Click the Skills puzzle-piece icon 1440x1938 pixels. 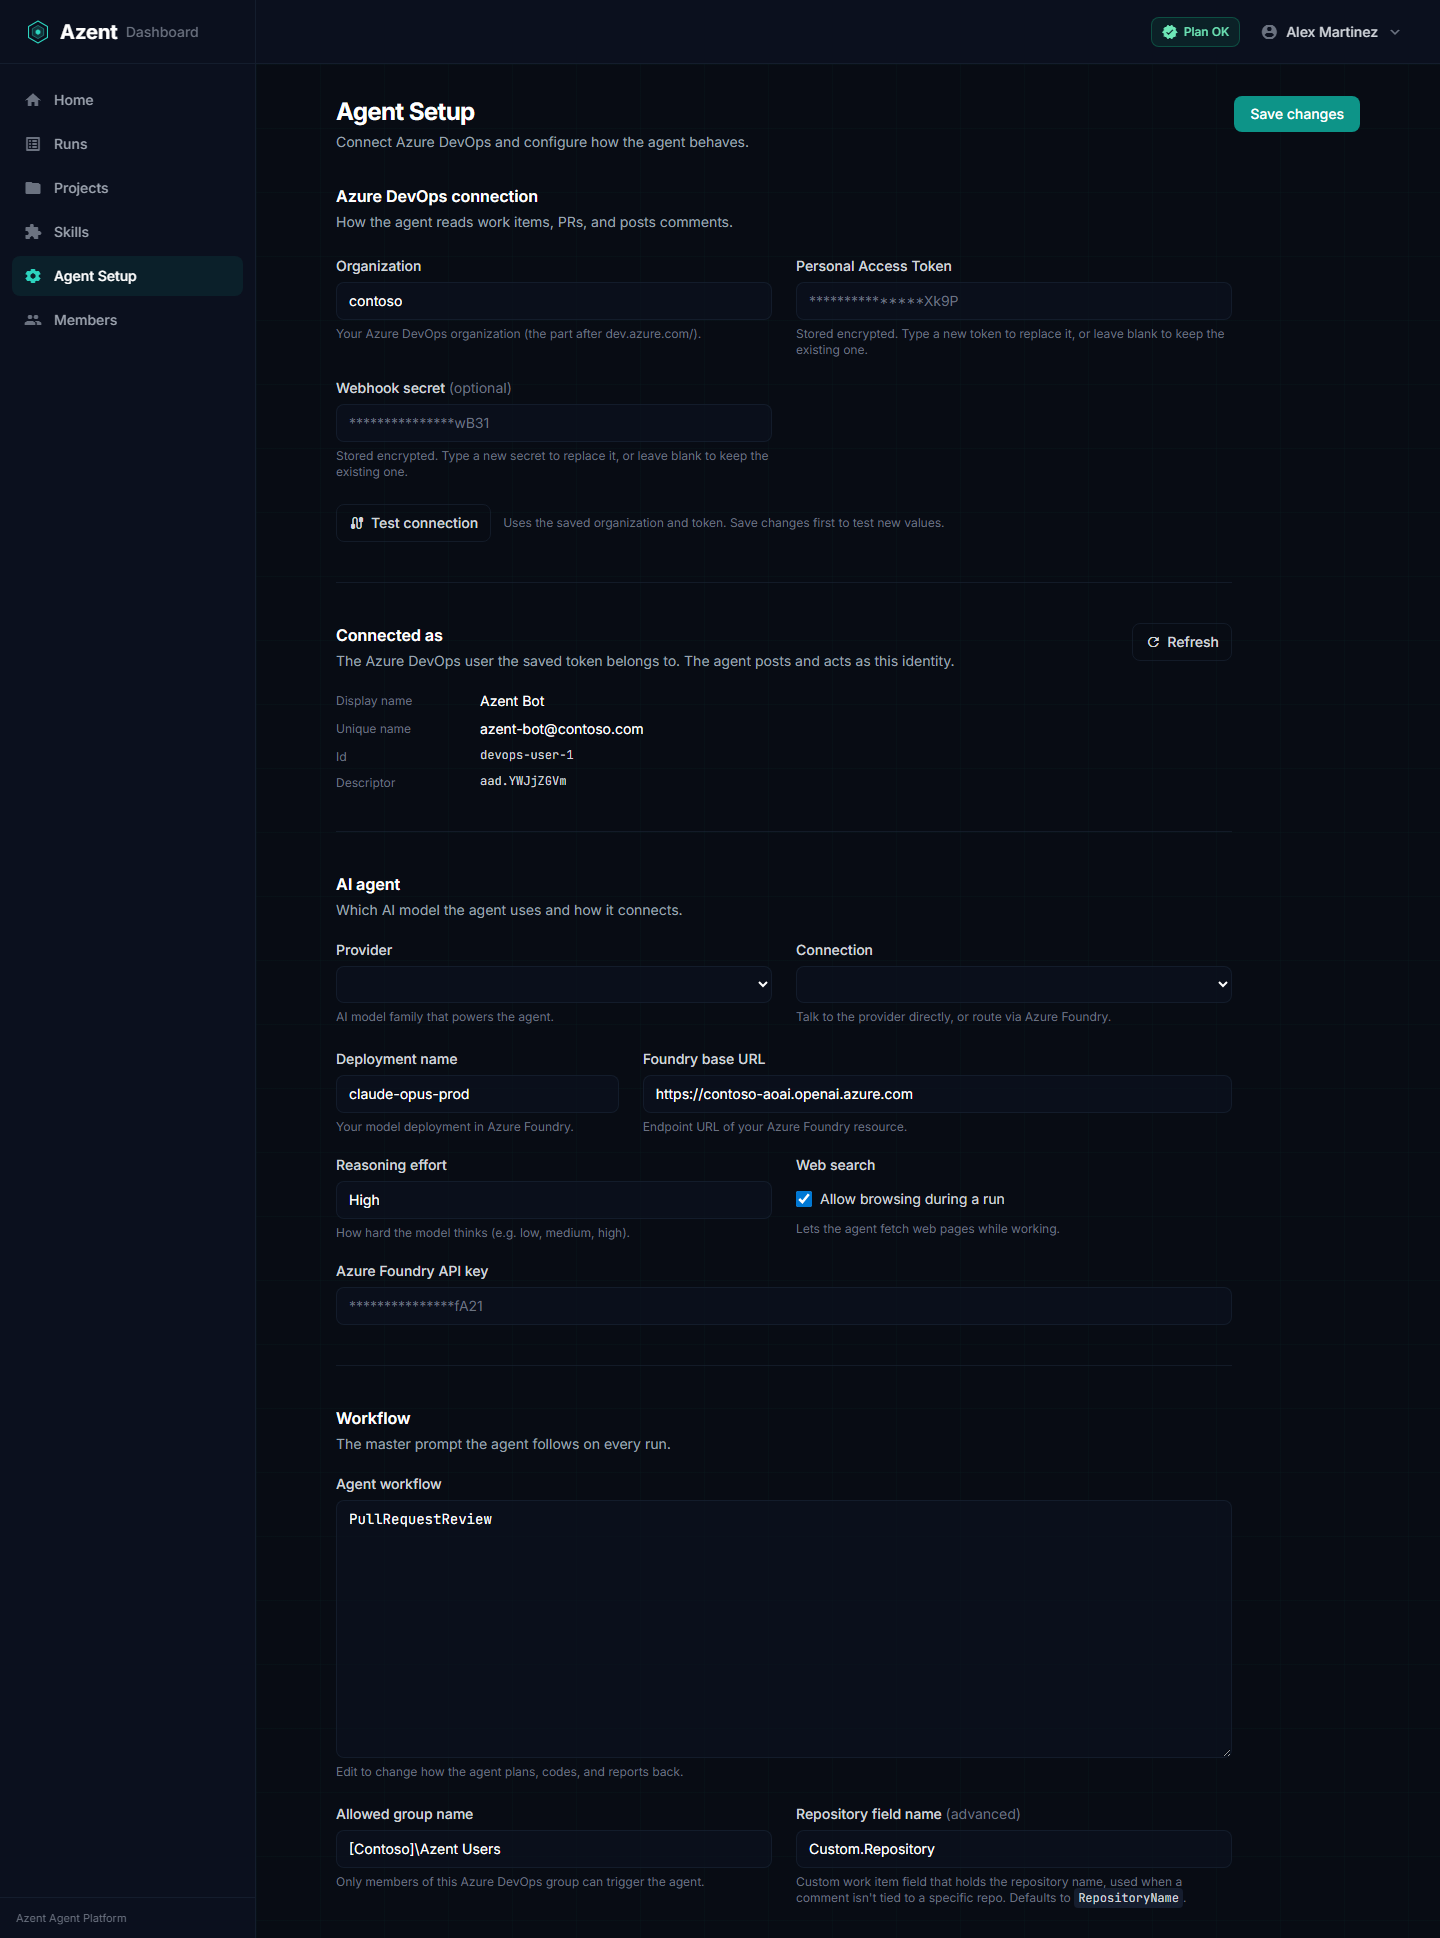tap(33, 232)
